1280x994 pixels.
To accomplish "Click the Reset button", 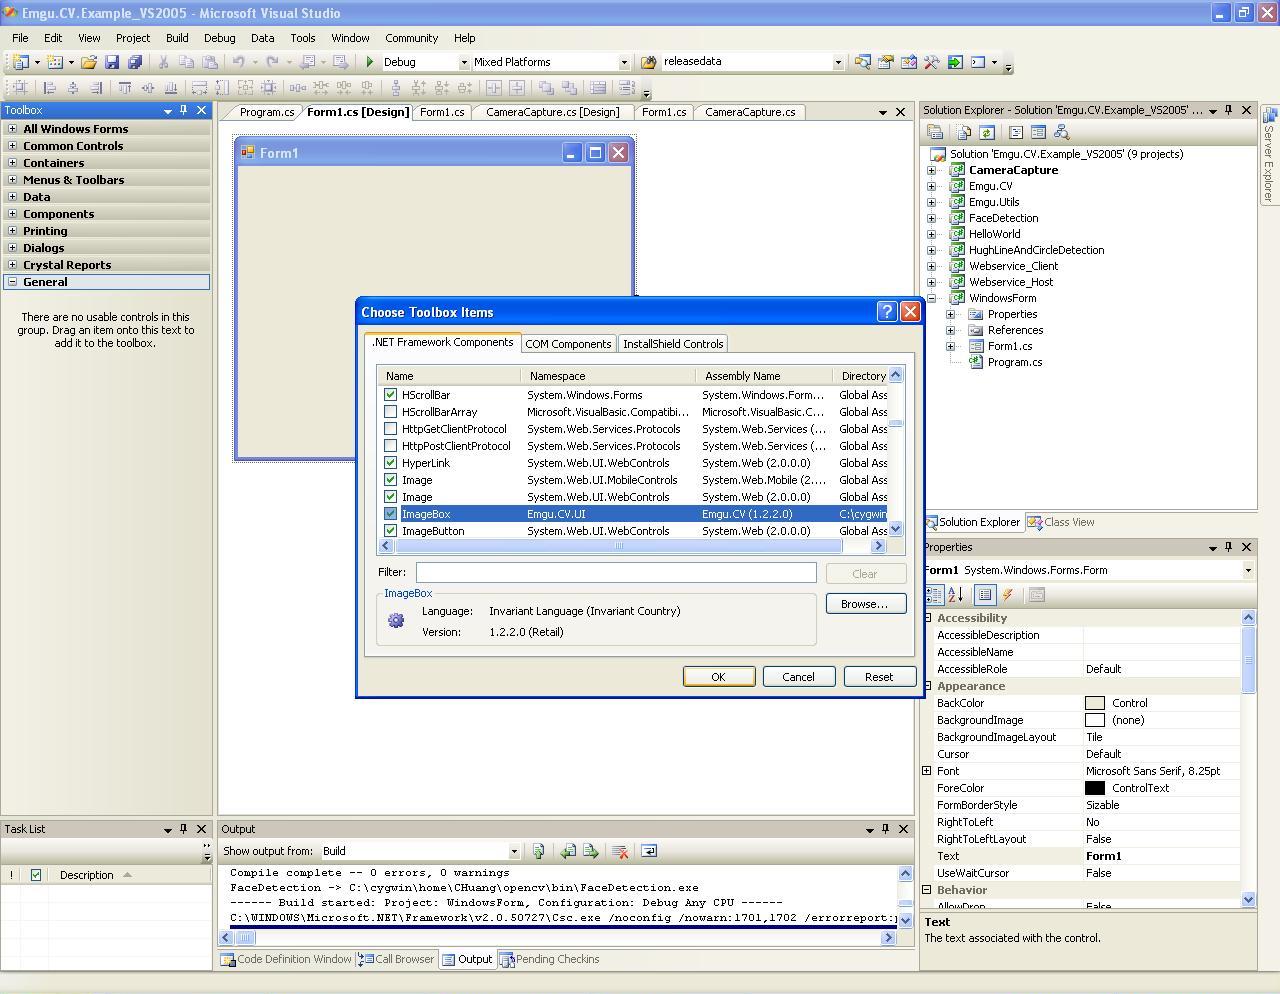I will [879, 677].
